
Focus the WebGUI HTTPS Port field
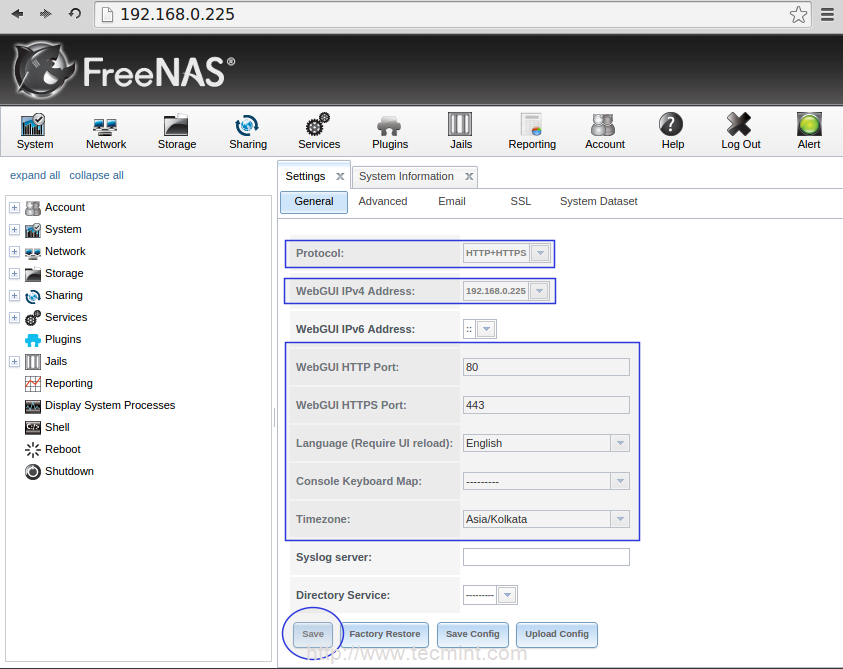(x=546, y=405)
